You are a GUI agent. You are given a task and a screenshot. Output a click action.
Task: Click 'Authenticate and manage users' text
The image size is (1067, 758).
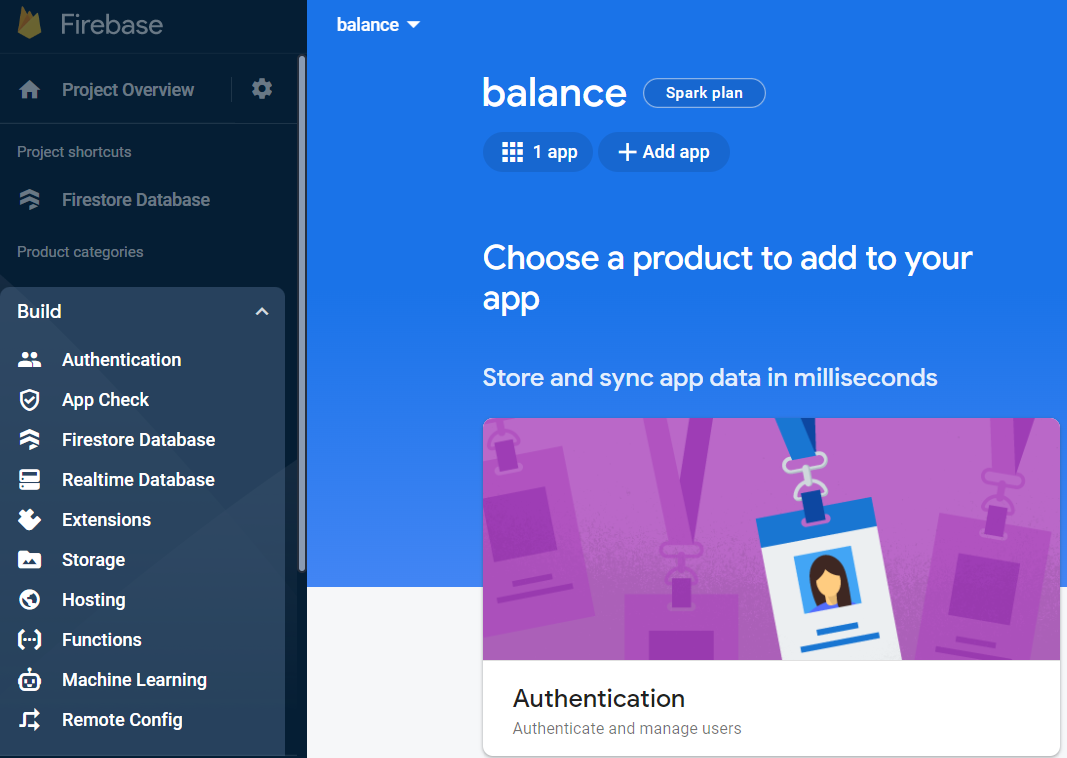pyautogui.click(x=627, y=728)
